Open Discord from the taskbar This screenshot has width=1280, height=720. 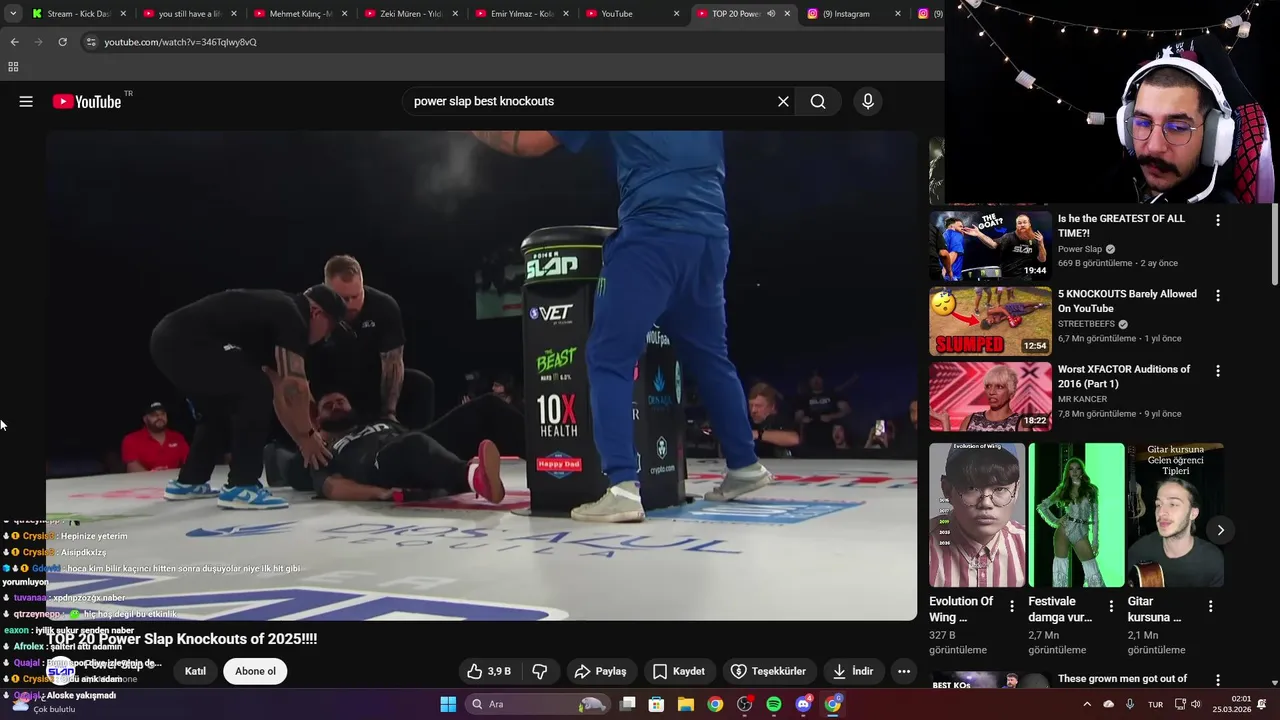(803, 704)
